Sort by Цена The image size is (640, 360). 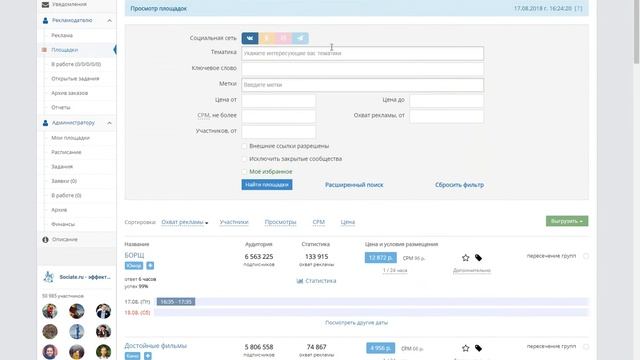coord(347,222)
